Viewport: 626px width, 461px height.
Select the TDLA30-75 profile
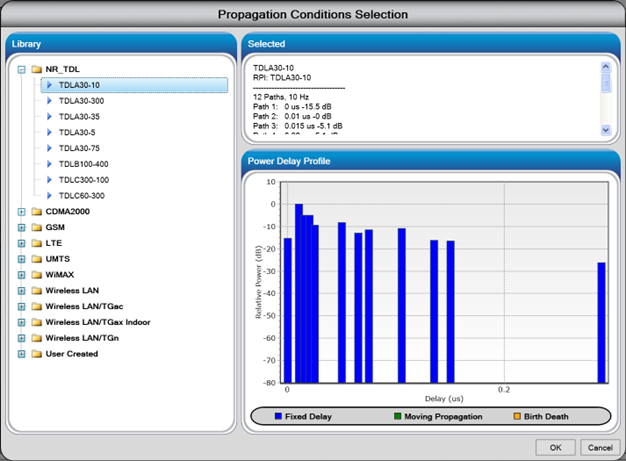[78, 148]
